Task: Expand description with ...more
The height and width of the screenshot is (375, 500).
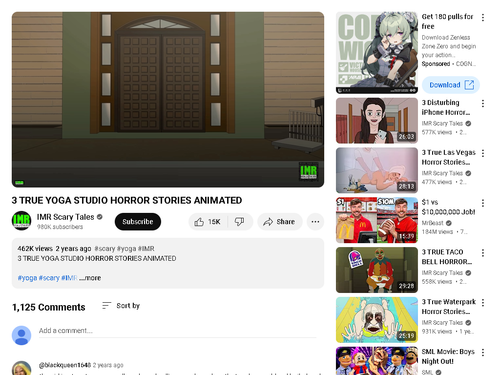Action: click(90, 278)
